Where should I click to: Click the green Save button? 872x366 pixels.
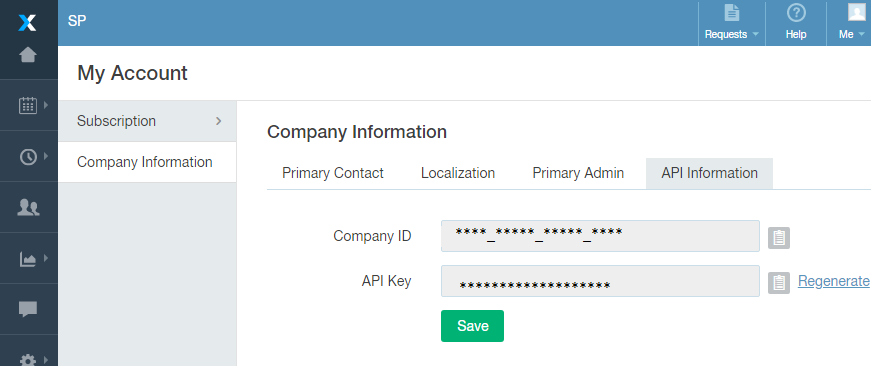tap(472, 326)
